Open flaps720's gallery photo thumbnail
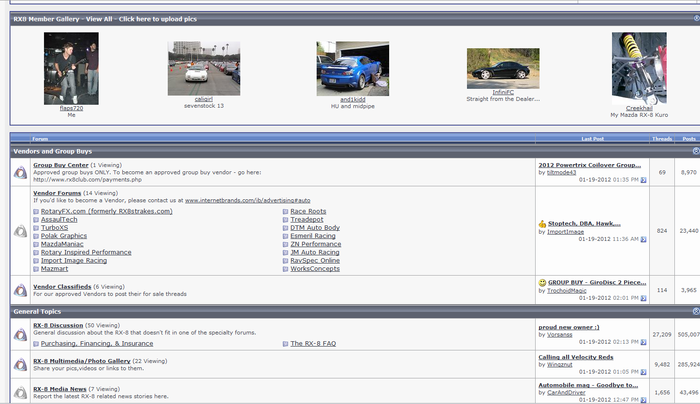Viewport: 700px width, 404px height. coord(71,68)
